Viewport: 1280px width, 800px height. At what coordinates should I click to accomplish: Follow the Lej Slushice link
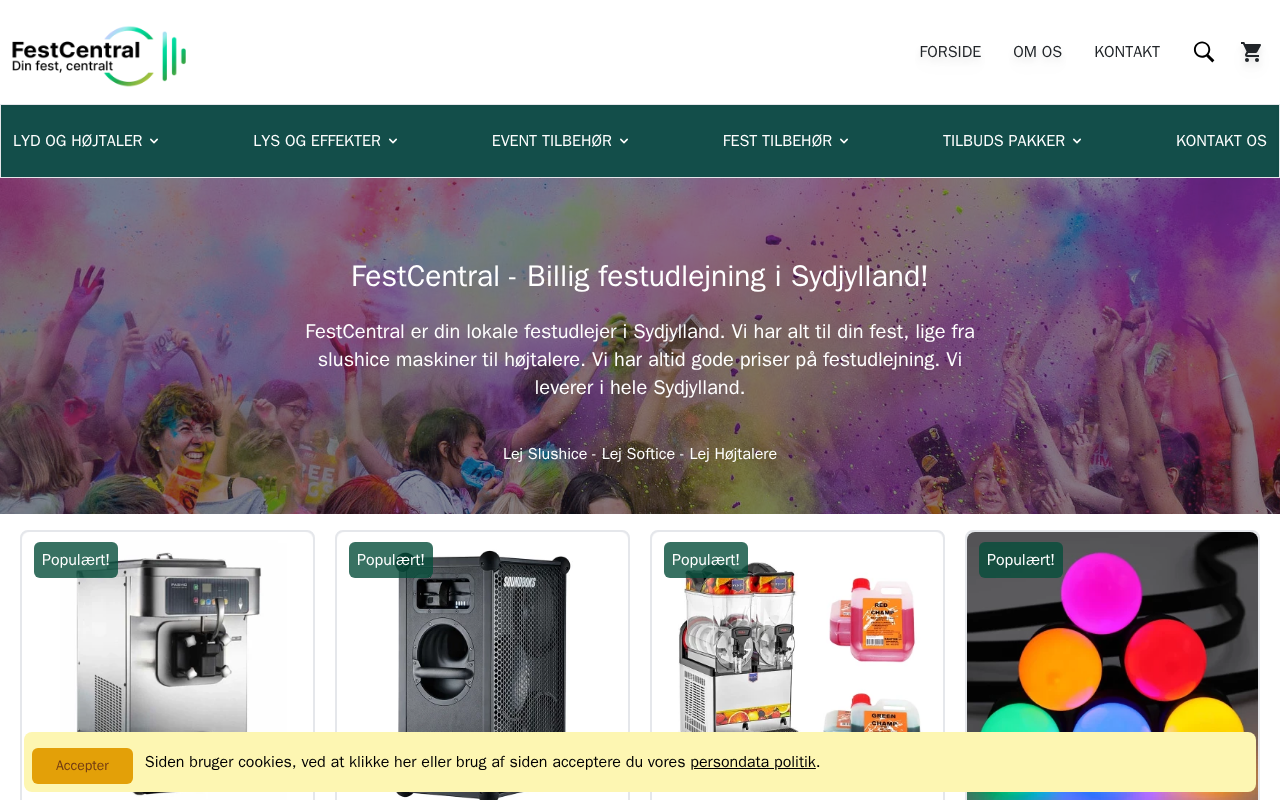pos(545,454)
